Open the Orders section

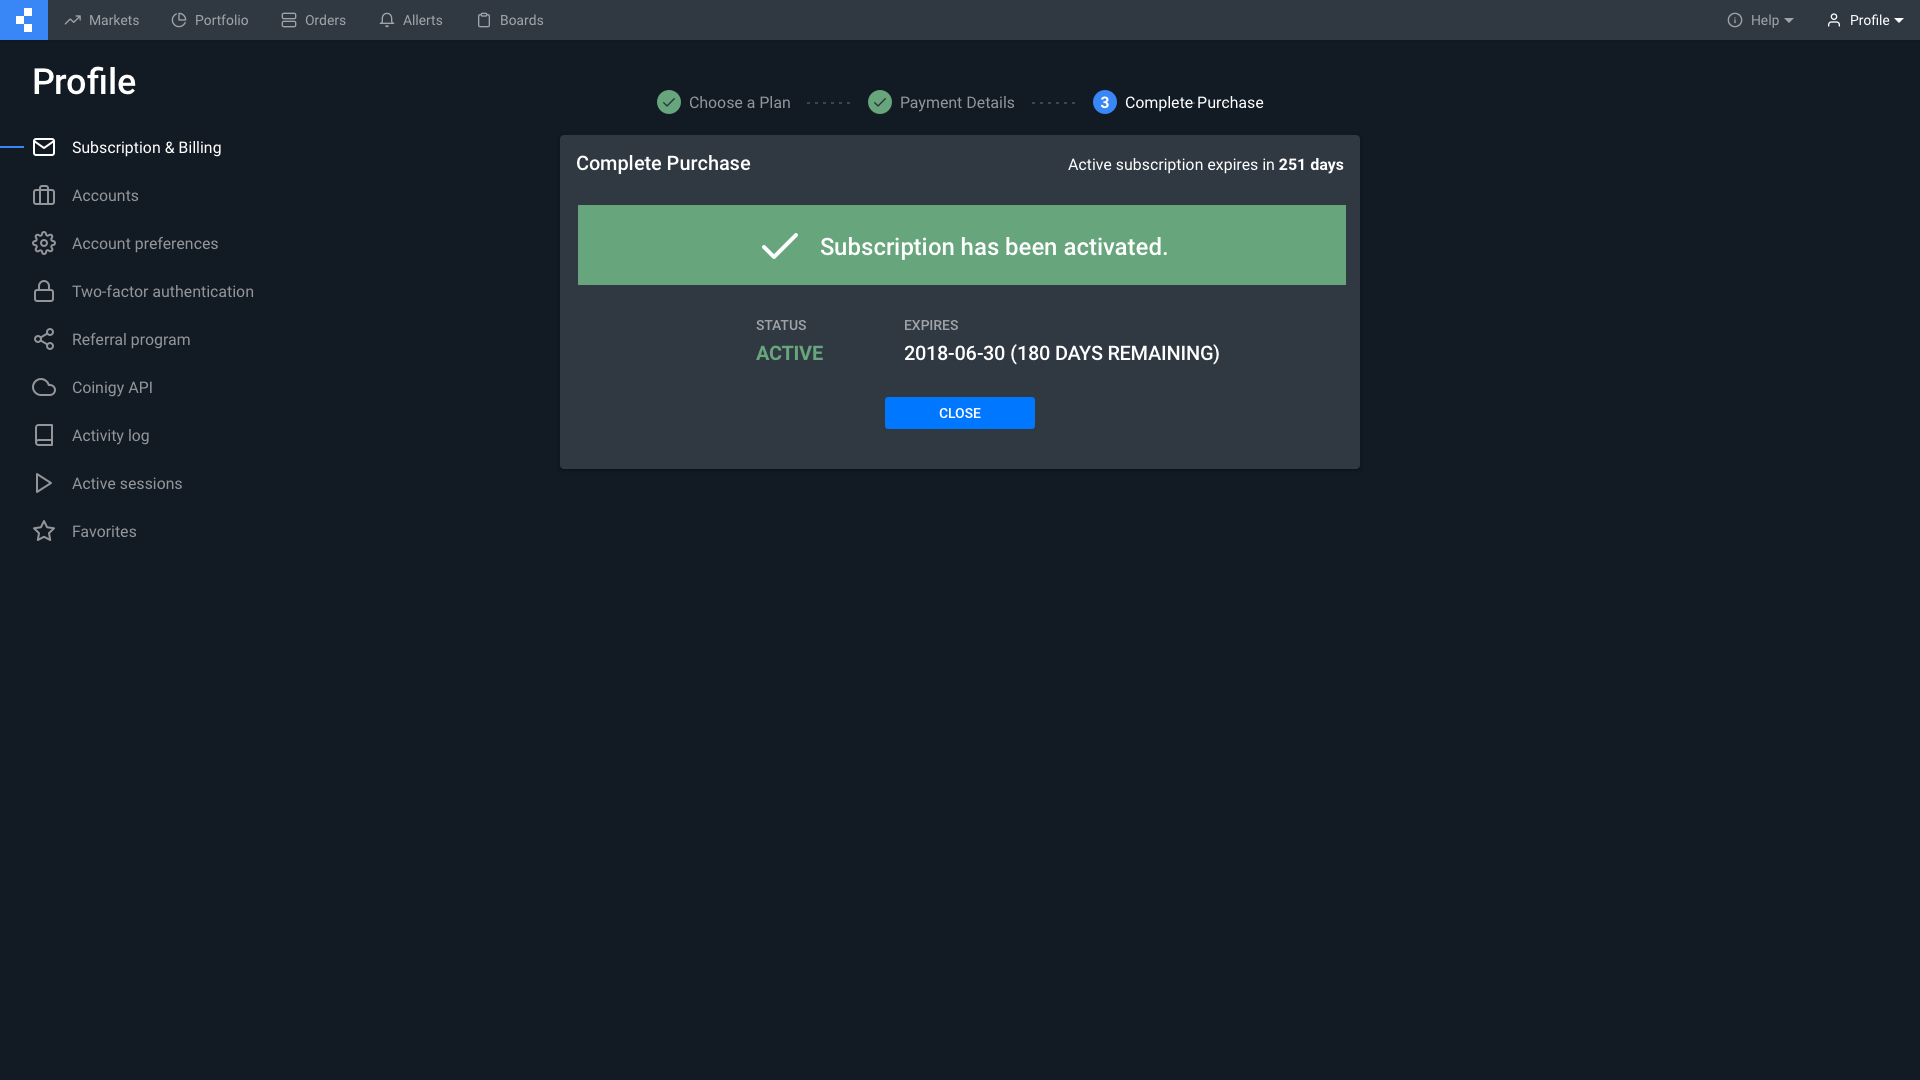click(314, 20)
